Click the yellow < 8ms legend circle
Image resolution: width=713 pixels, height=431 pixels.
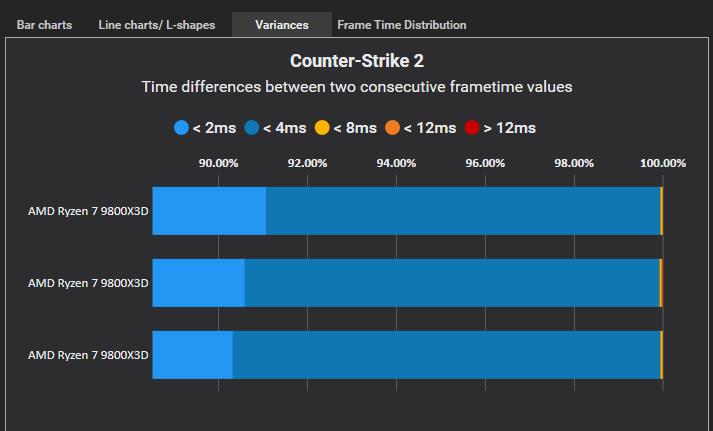pyautogui.click(x=322, y=128)
